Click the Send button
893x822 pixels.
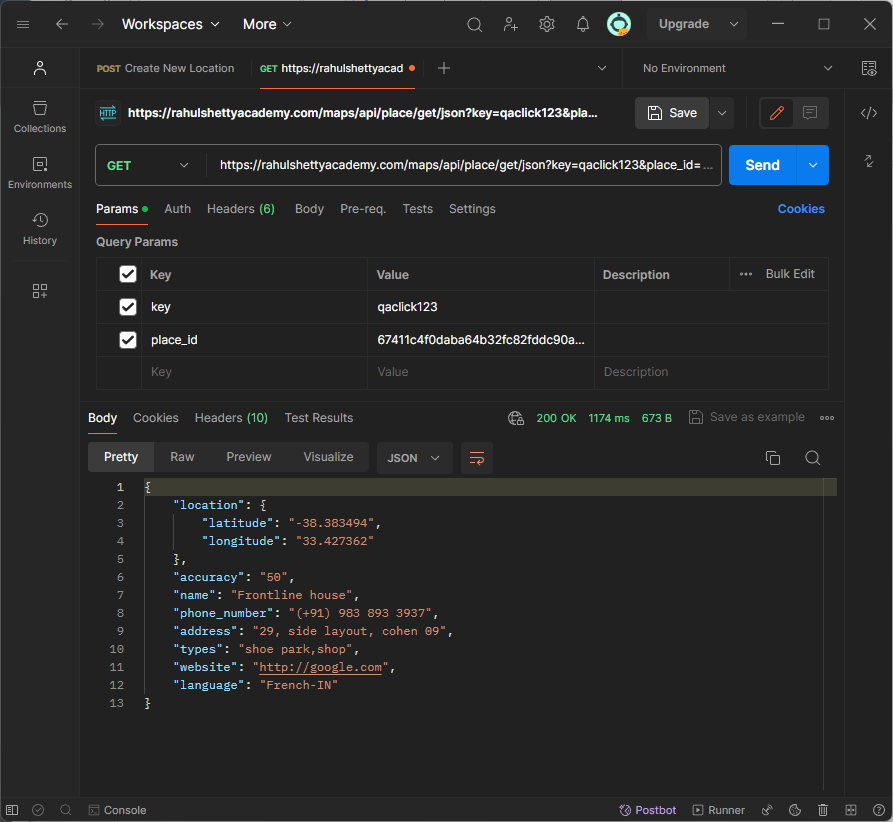[x=762, y=165]
